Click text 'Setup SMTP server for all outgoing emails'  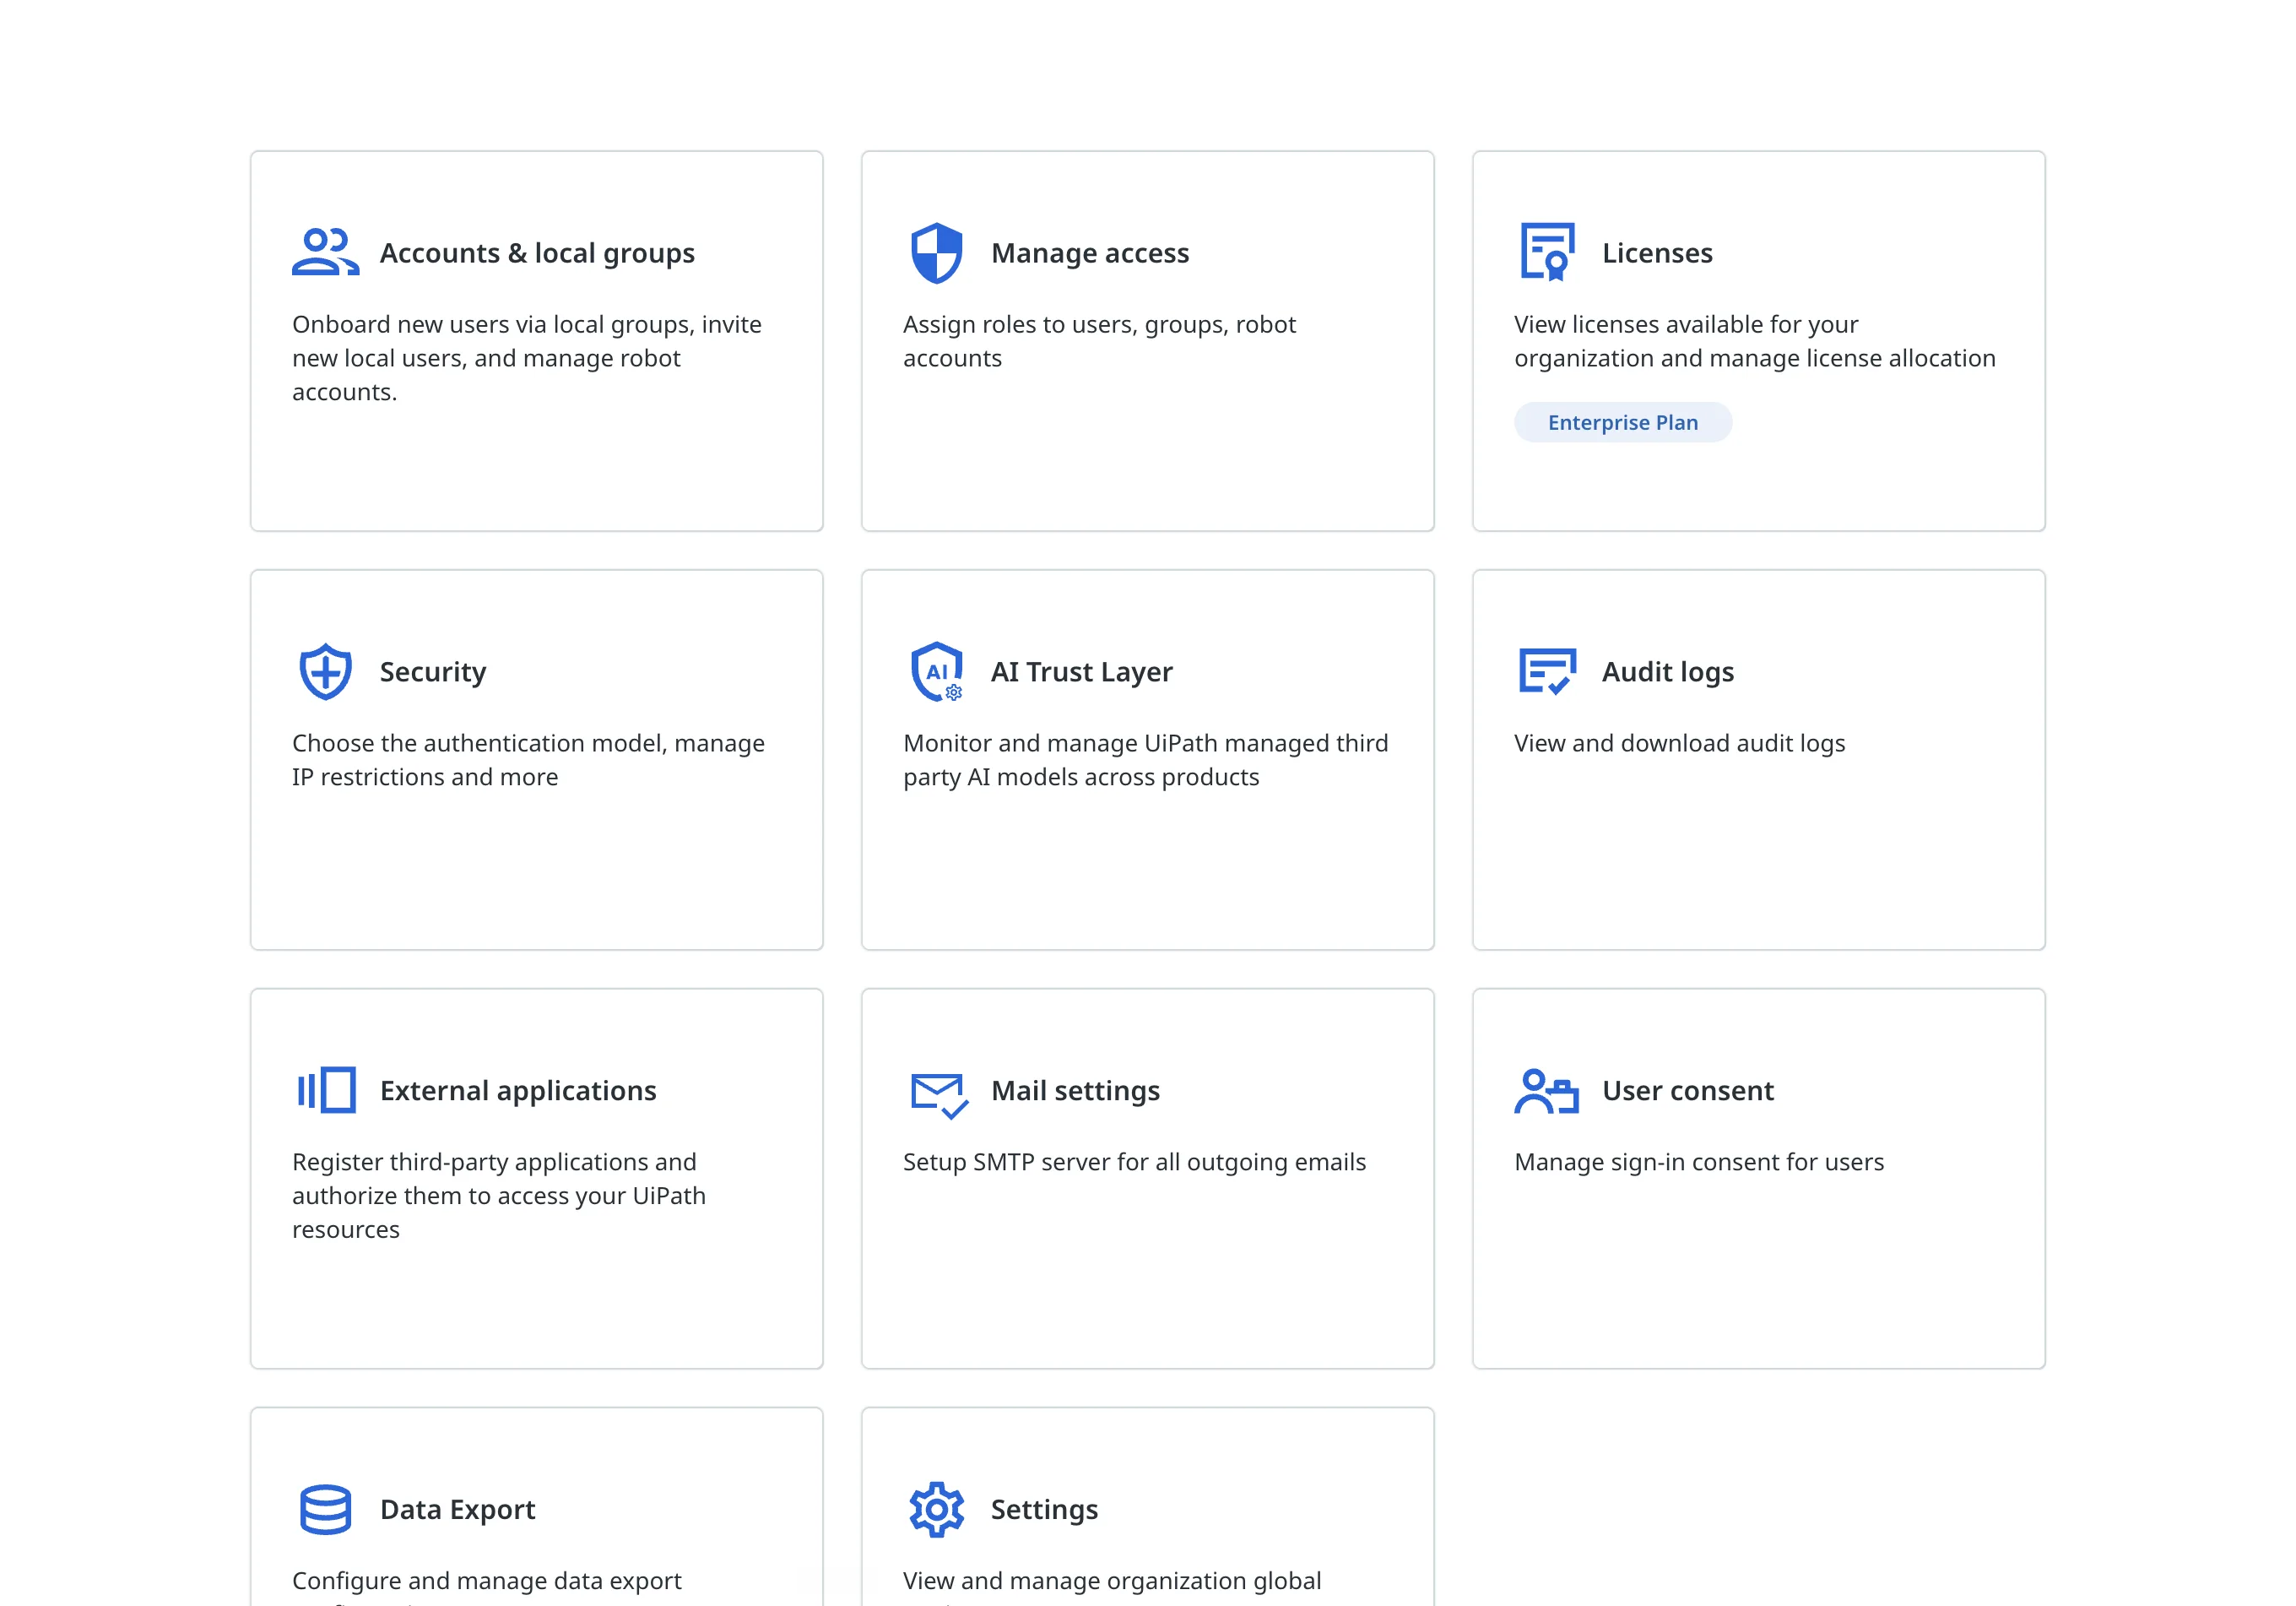pos(1134,1163)
